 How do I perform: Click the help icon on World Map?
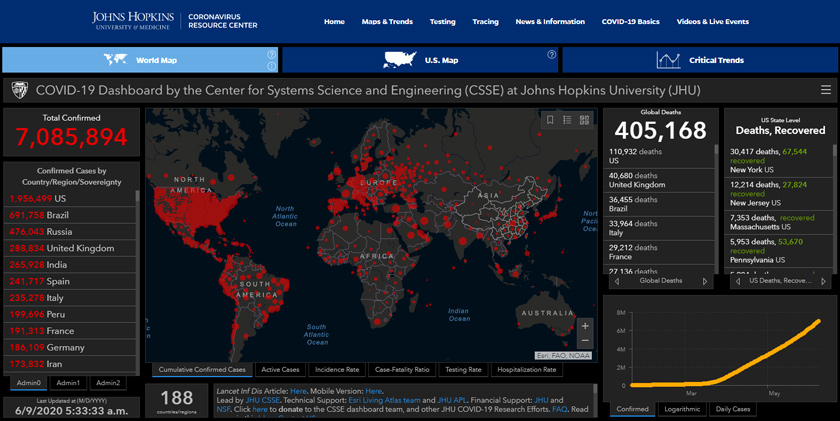click(x=271, y=55)
